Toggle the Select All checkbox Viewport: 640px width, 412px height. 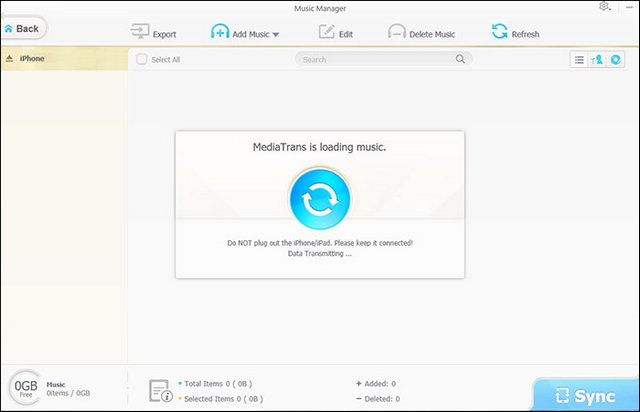141,60
